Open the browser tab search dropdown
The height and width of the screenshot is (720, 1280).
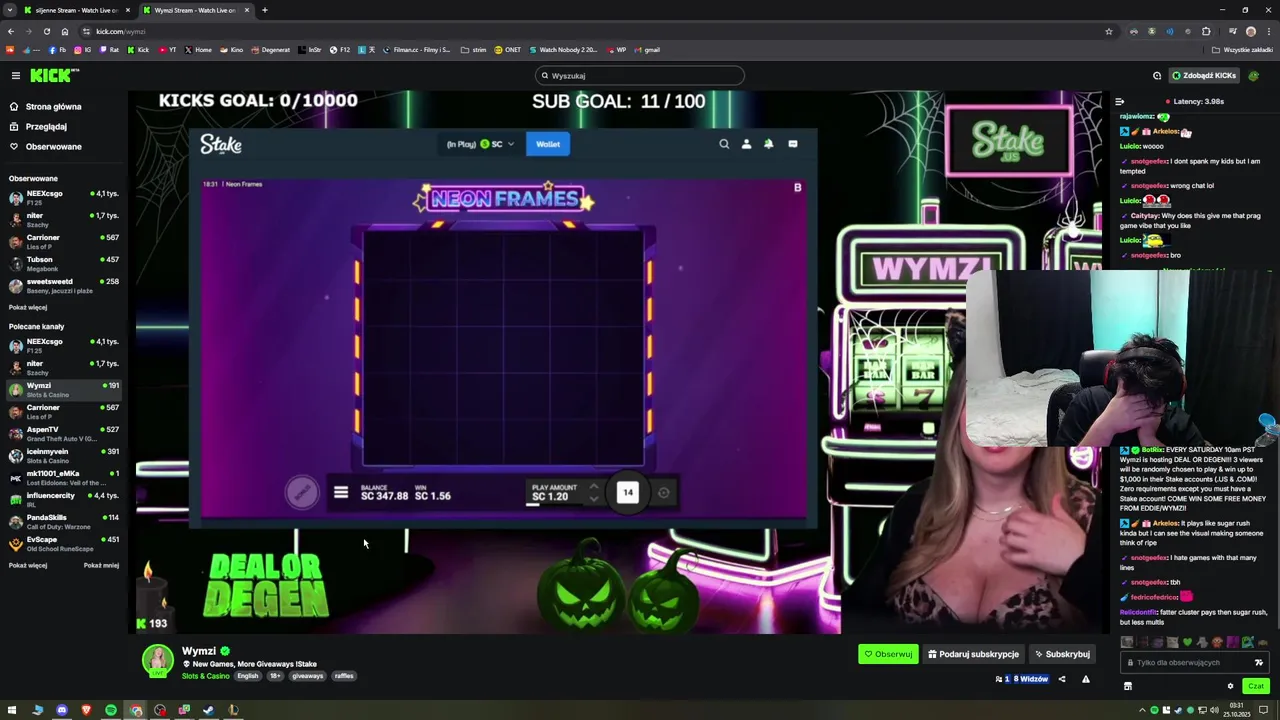[9, 10]
